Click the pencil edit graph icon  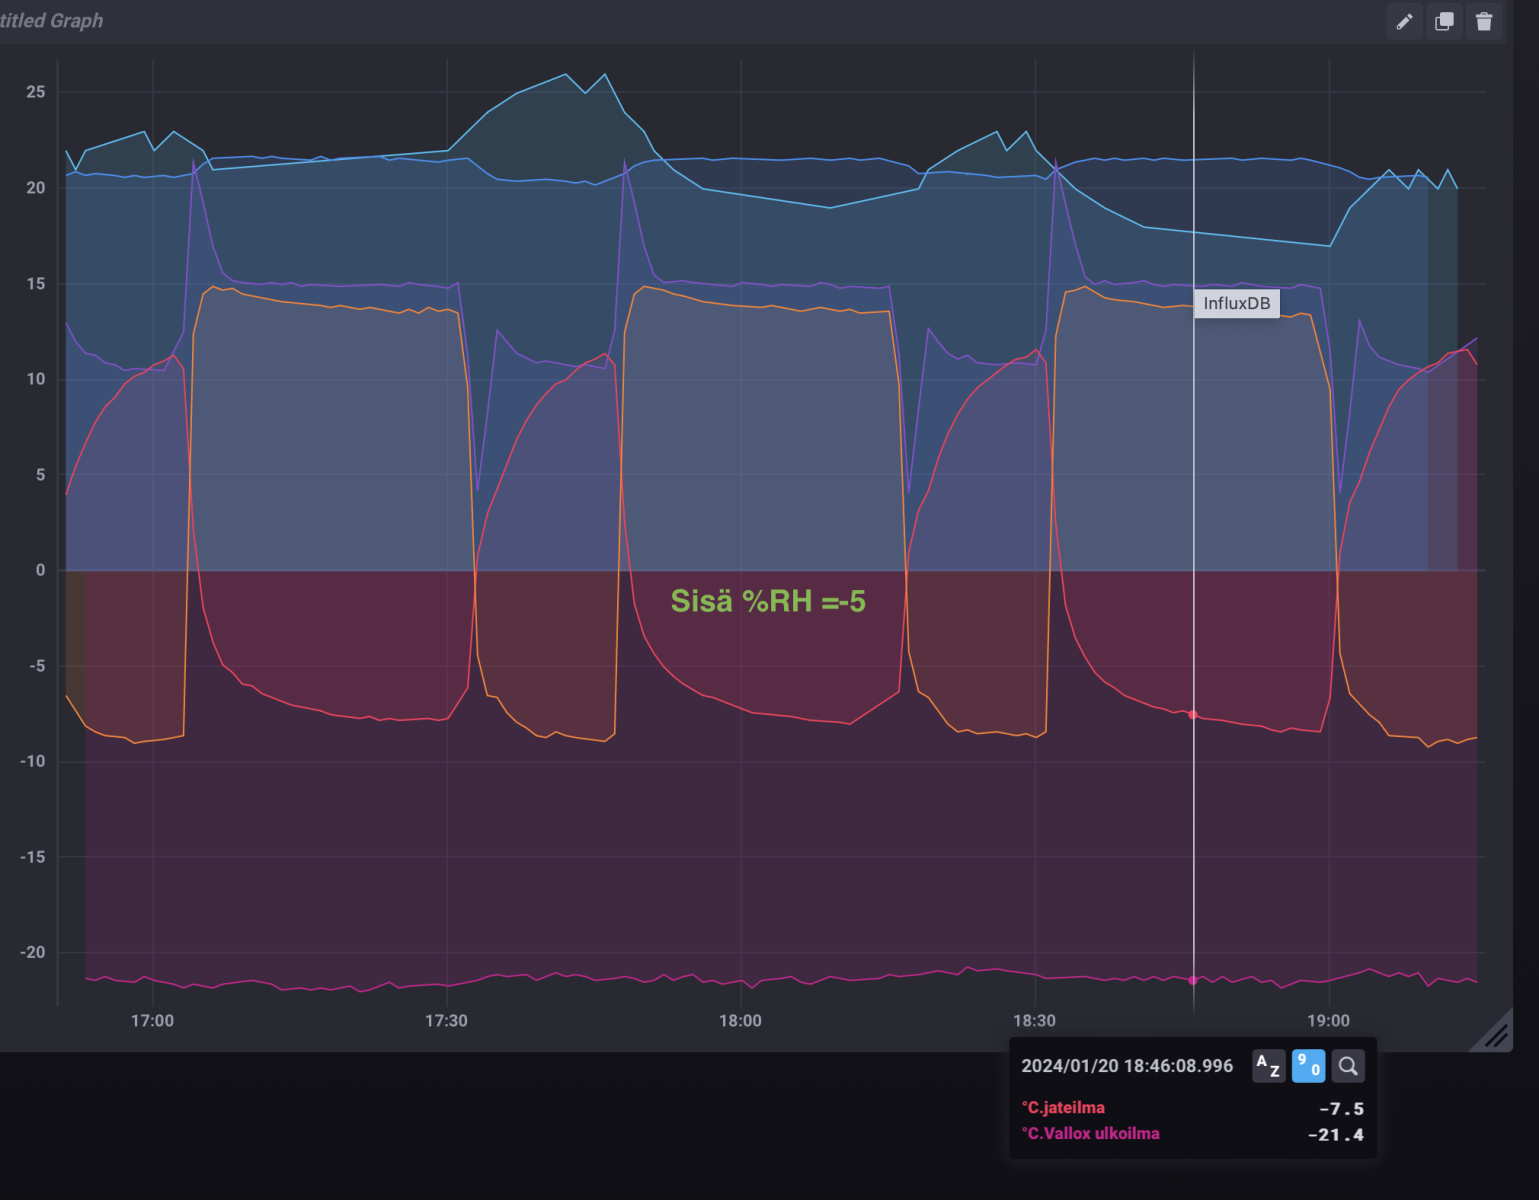[x=1404, y=21]
